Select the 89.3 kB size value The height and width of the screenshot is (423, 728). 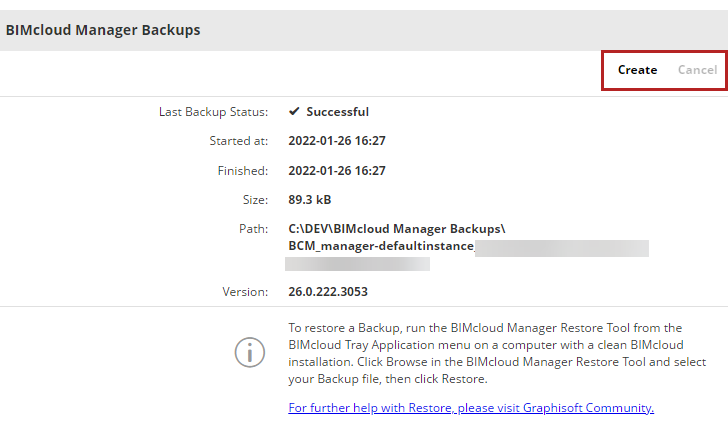coord(310,200)
